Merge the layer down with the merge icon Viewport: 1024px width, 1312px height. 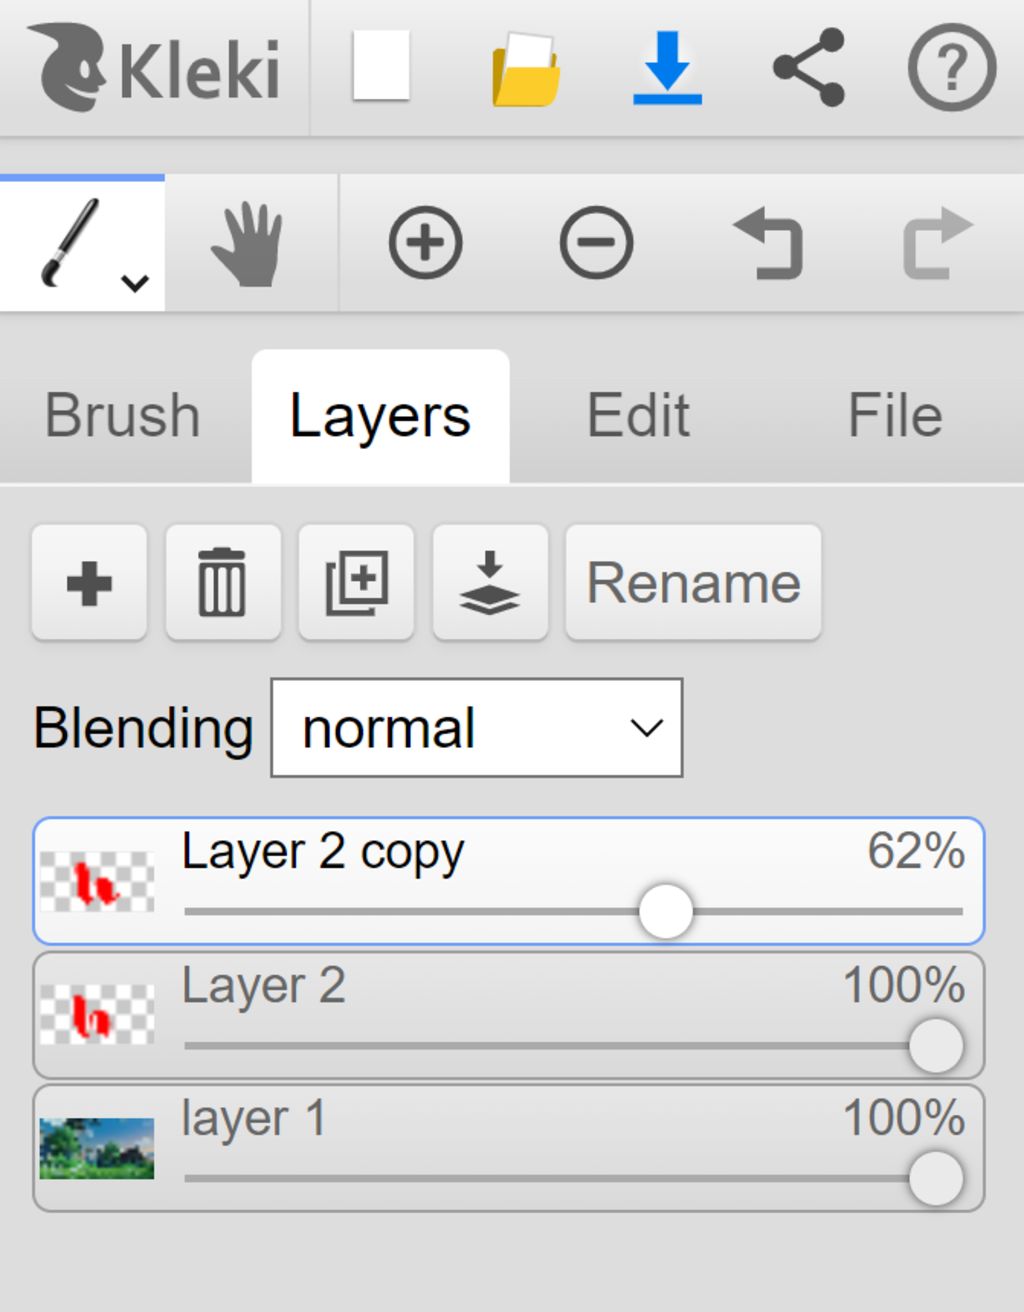tap(490, 582)
